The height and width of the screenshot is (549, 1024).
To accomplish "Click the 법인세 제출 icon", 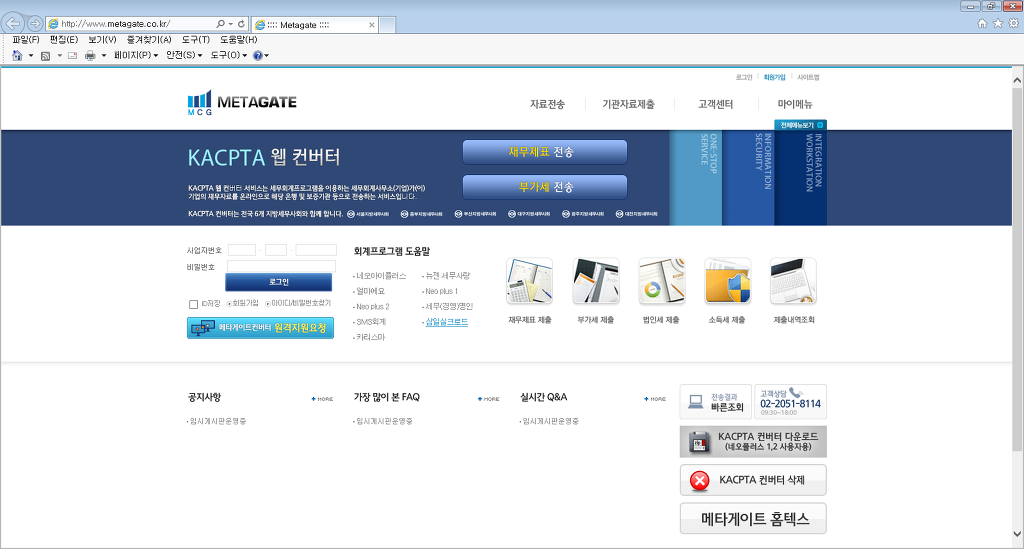I will pos(662,281).
